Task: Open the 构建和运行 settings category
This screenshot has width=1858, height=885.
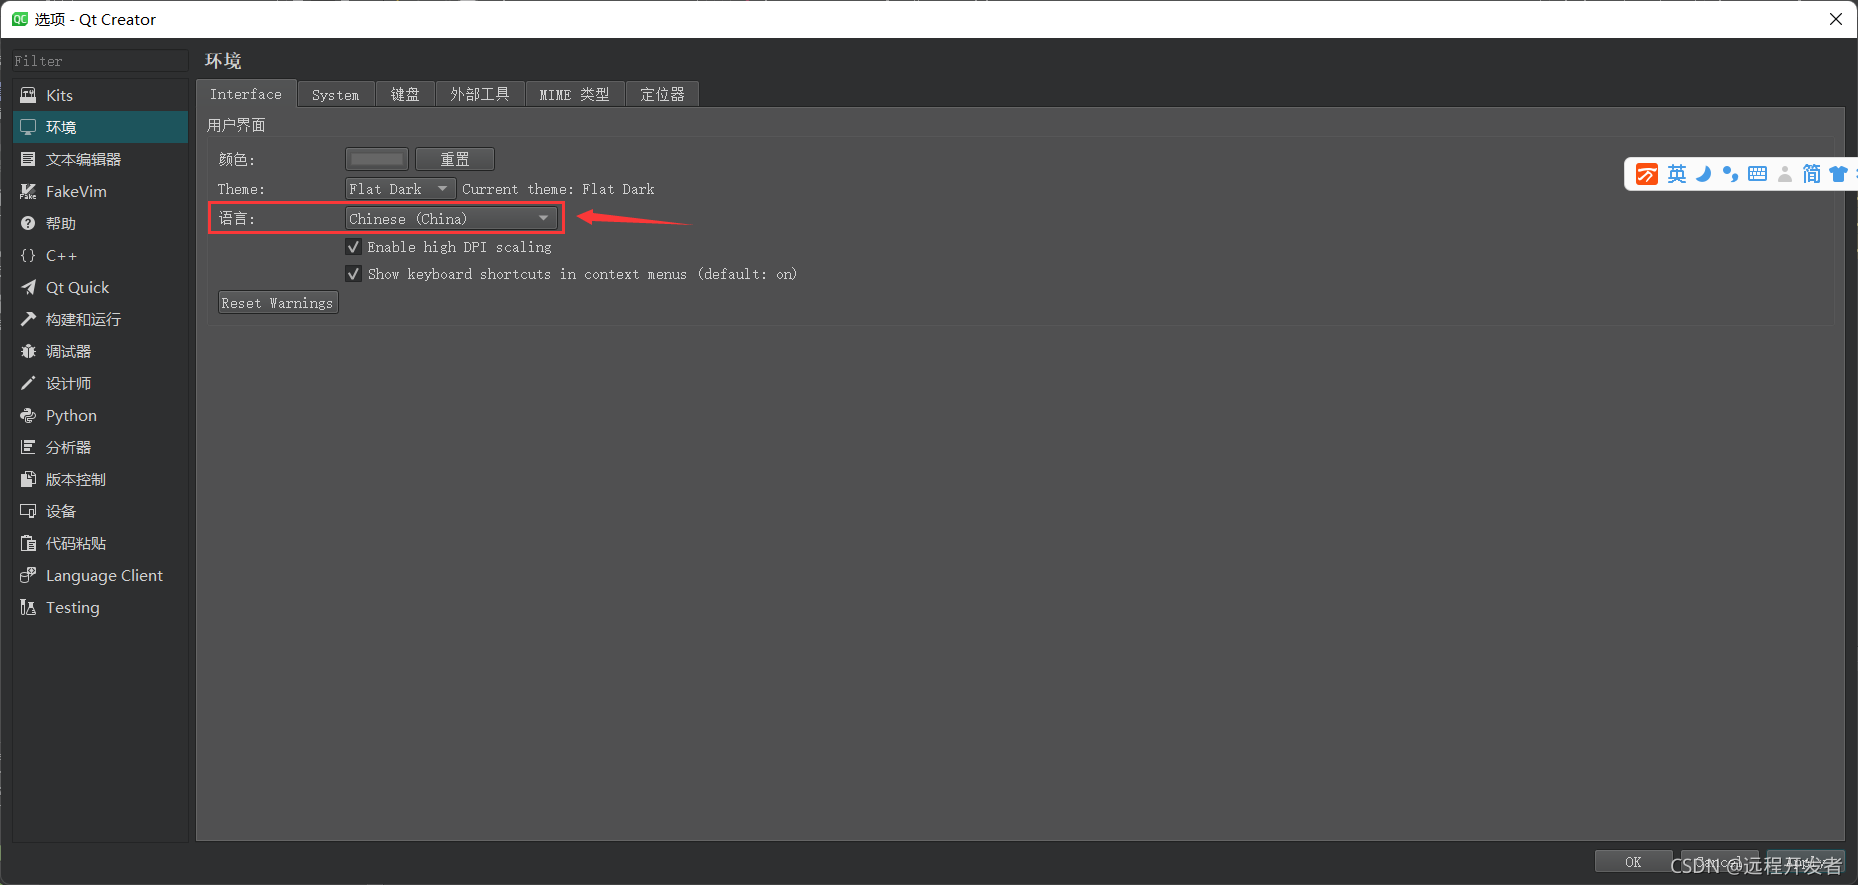Action: coord(100,319)
